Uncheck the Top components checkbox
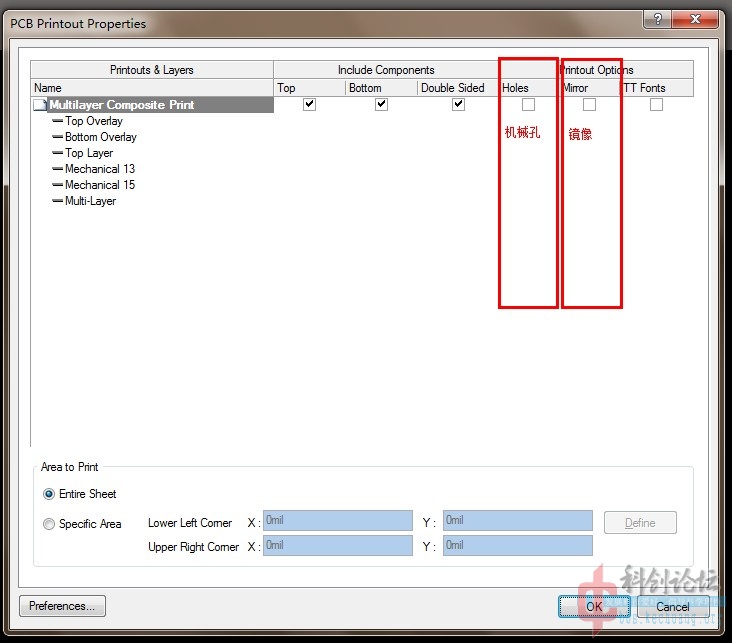 [310, 104]
